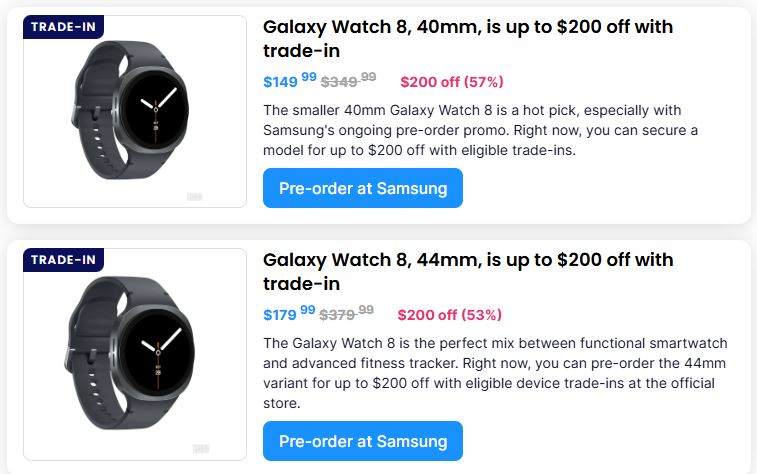Click the TRADE-IN badge on 44mm card
This screenshot has width=757, height=474.
tap(63, 260)
